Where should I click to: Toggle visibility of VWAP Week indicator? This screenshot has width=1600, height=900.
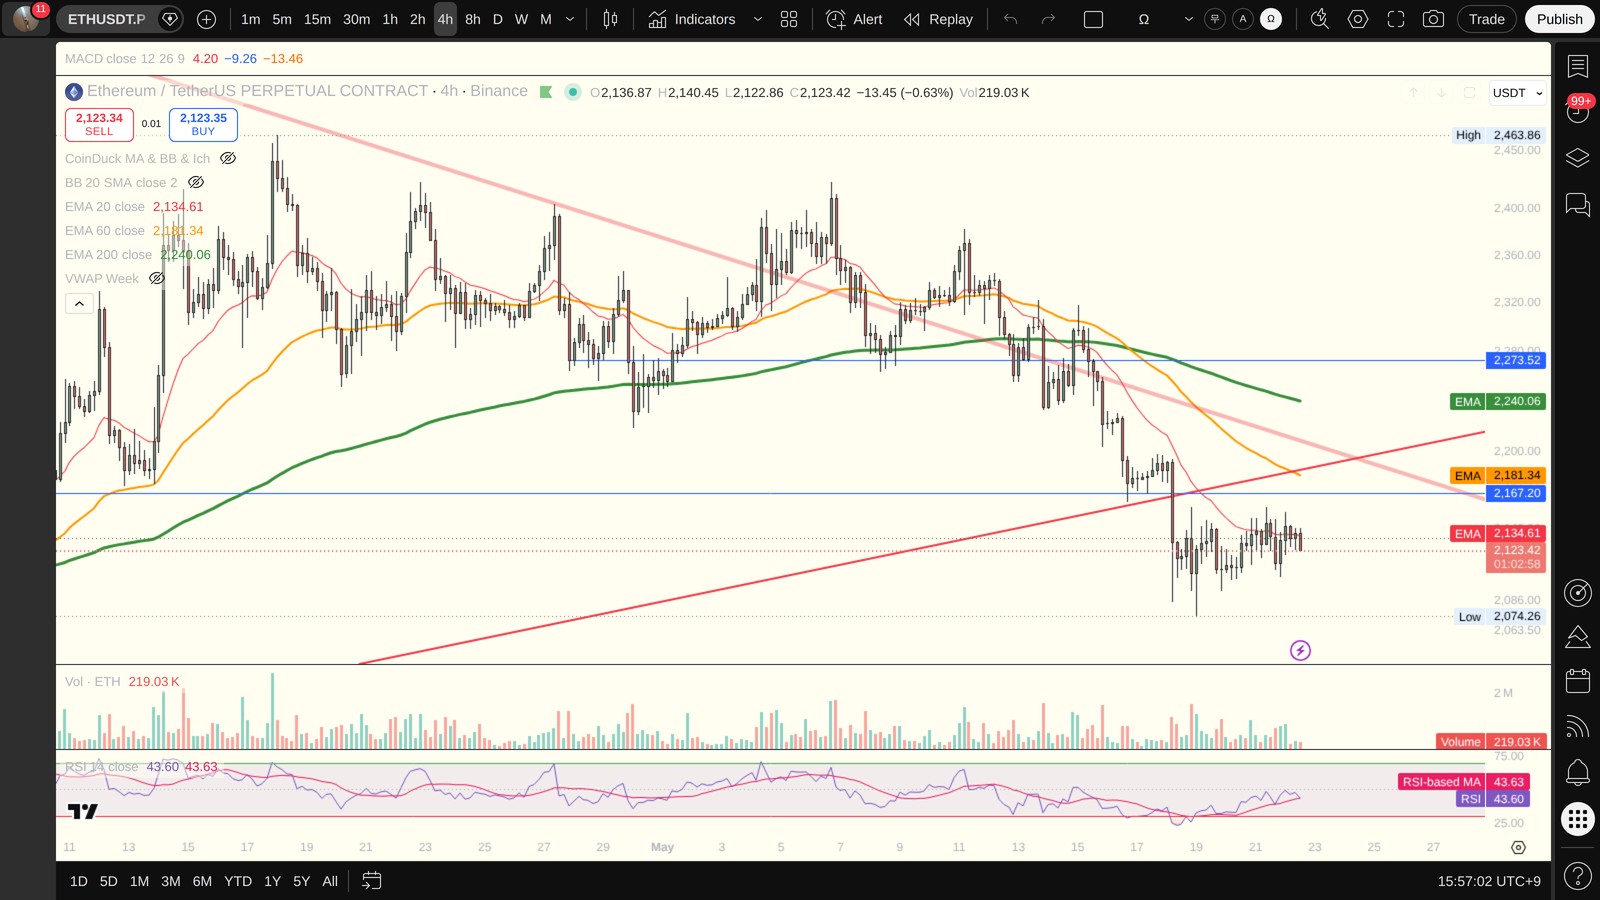pos(157,278)
